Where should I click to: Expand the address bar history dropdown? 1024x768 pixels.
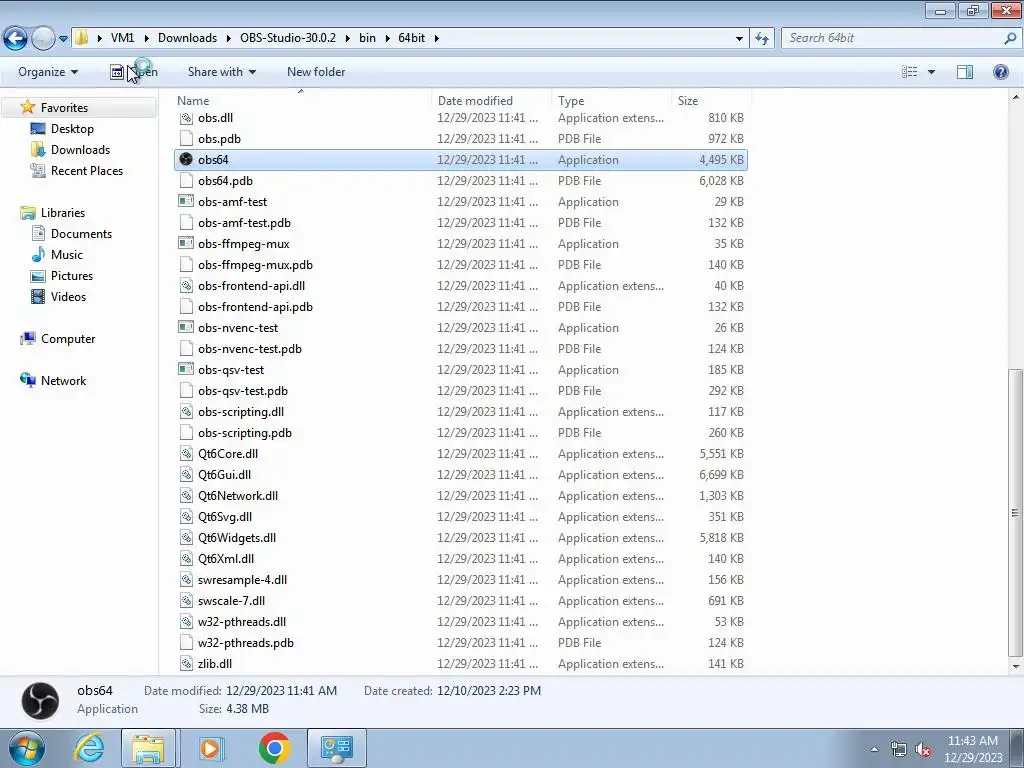click(739, 39)
